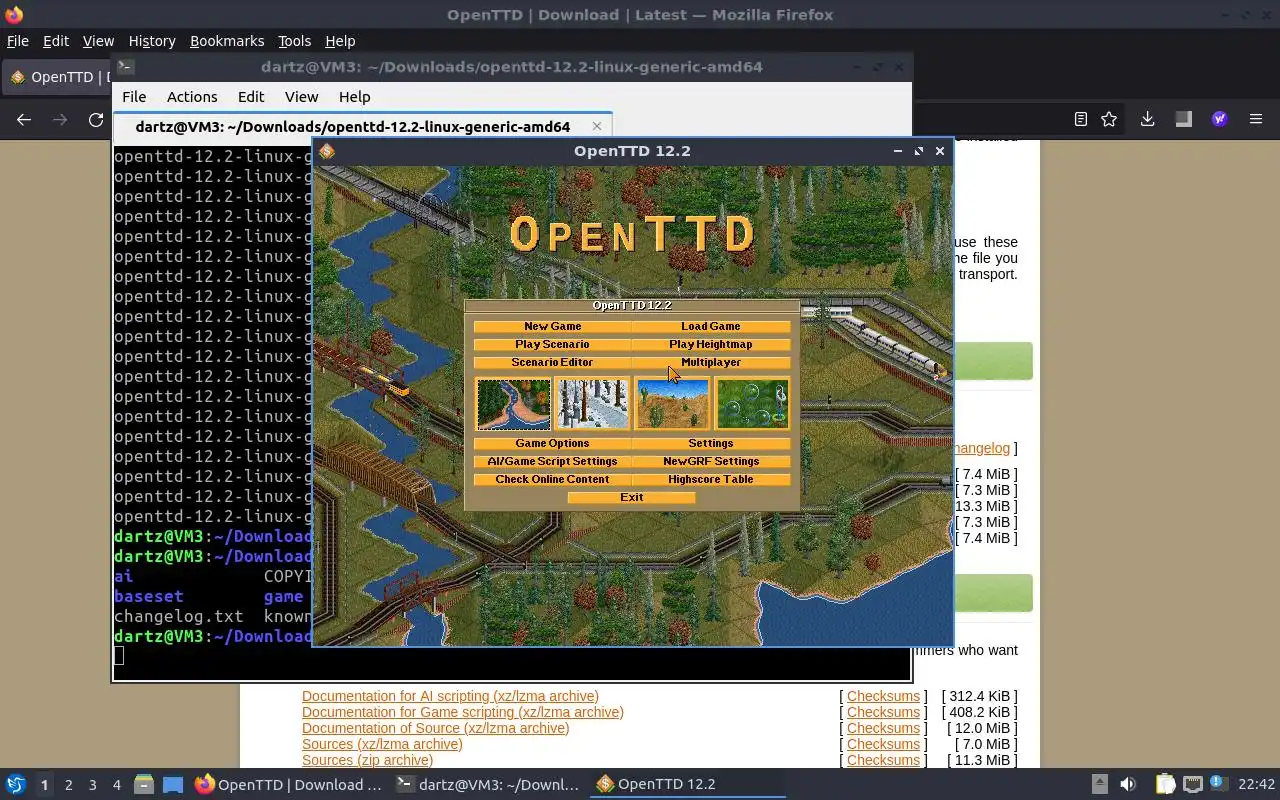
Task: Open Firefox hamburger application menu
Action: 1256,119
